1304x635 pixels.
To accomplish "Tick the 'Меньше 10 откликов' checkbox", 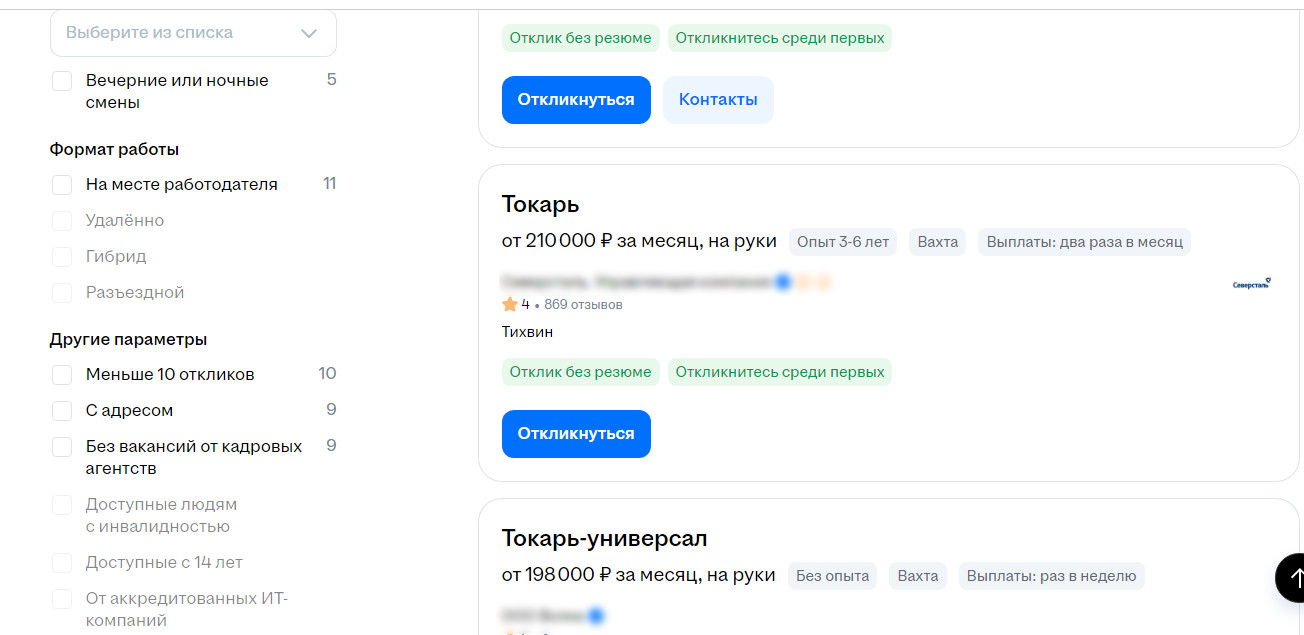I will (62, 375).
